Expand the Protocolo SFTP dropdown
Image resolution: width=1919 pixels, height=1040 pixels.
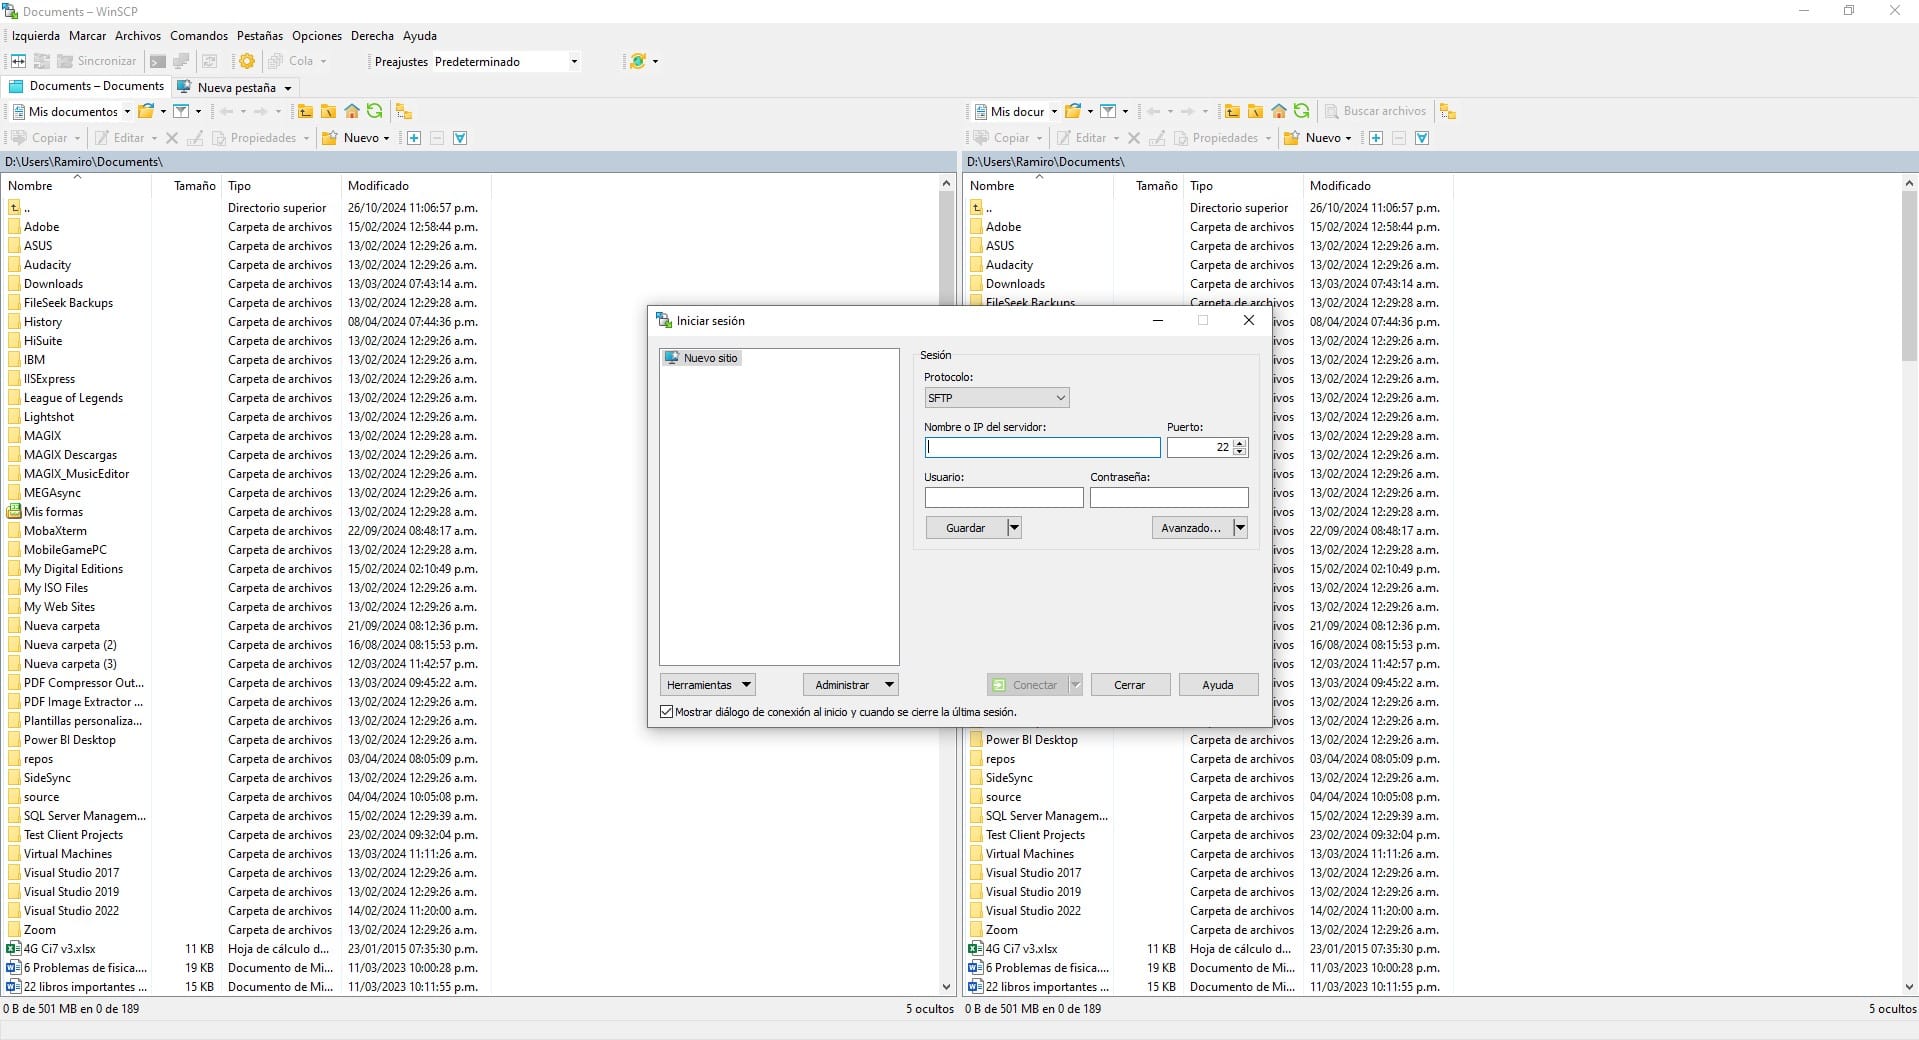point(996,398)
